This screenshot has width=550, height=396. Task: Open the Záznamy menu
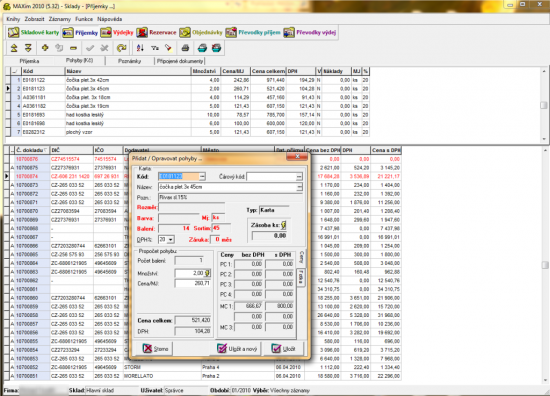[x=60, y=19]
